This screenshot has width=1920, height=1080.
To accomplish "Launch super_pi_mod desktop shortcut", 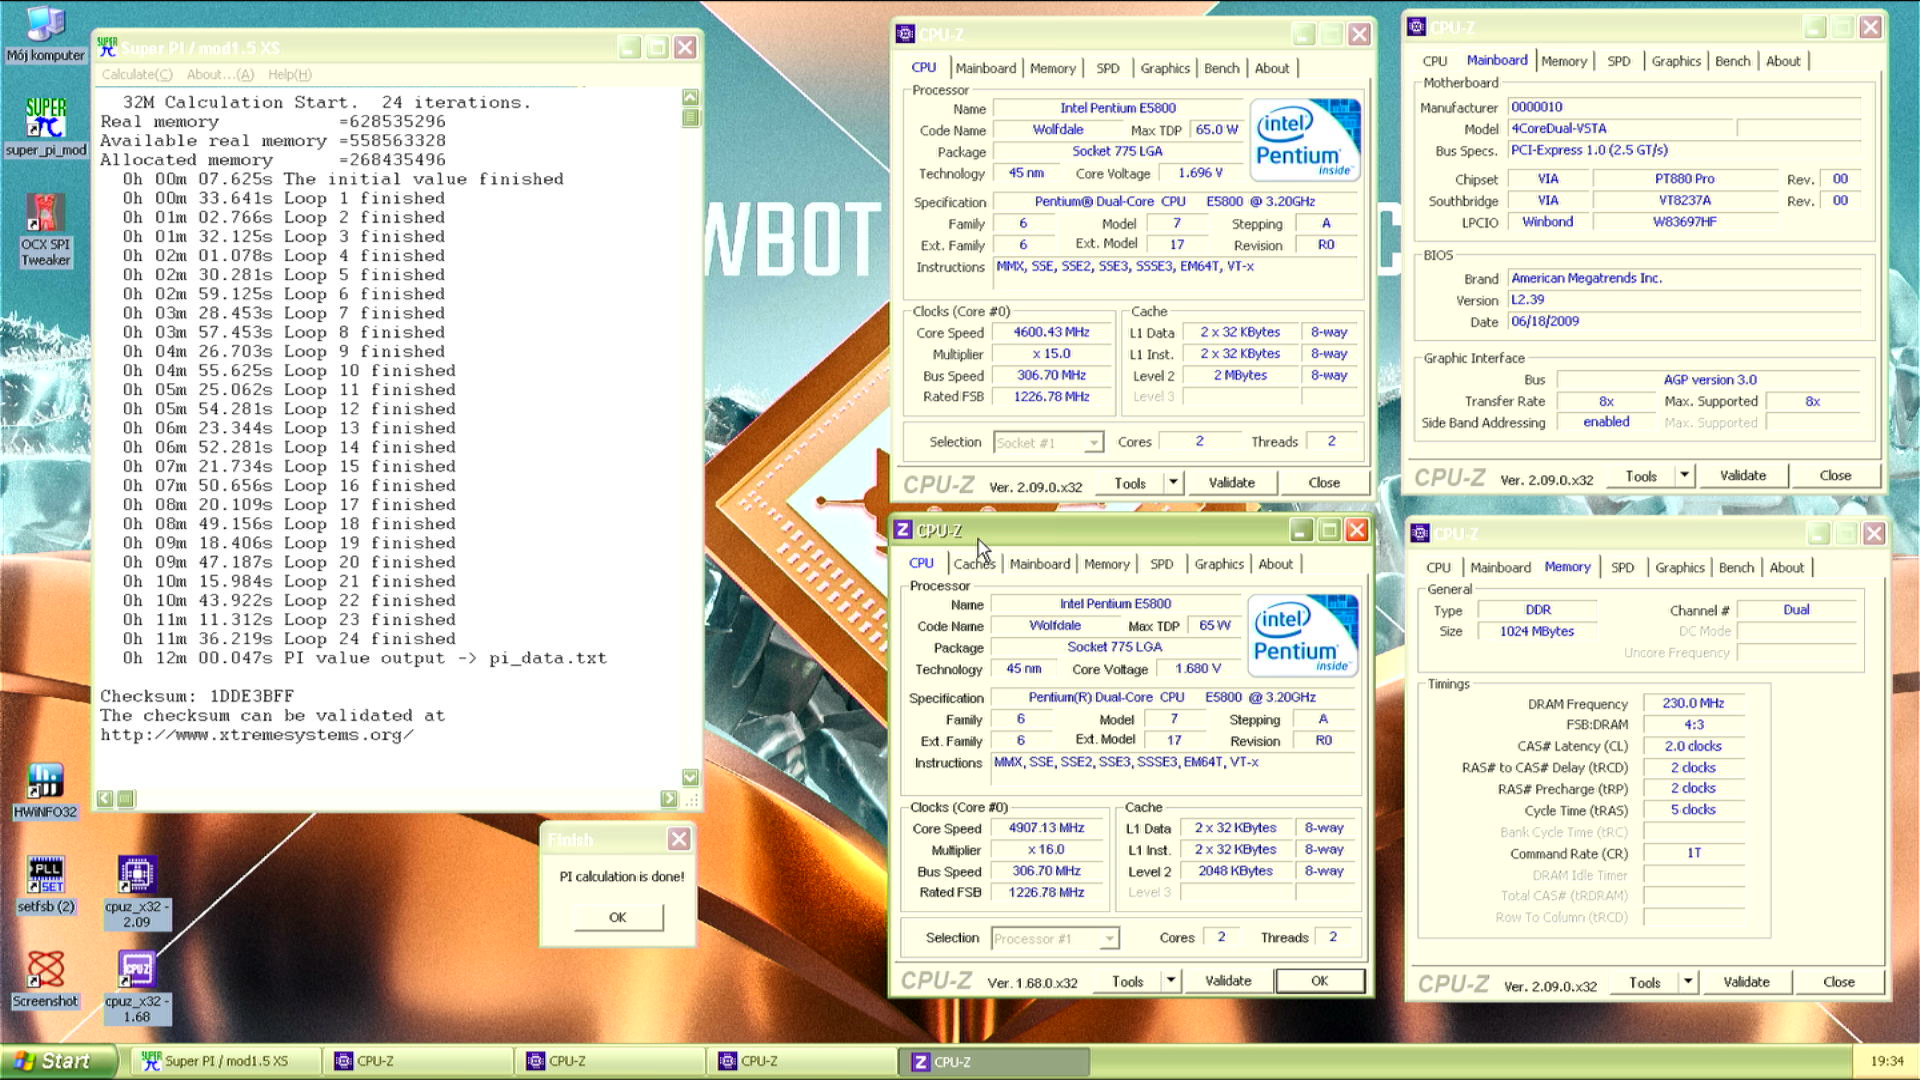I will 45,127.
